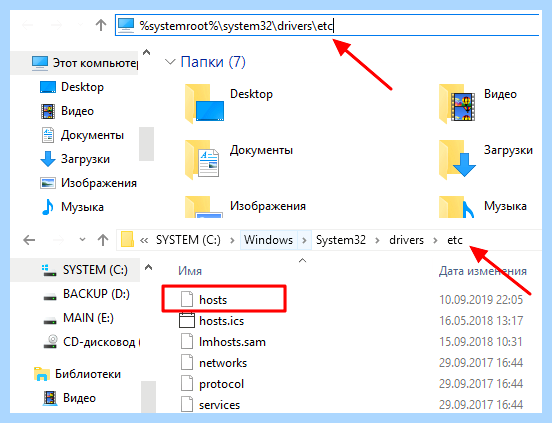This screenshot has width=552, height=423.
Task: Open "Библиотеки" in the lower sidebar
Action: [x=77, y=374]
